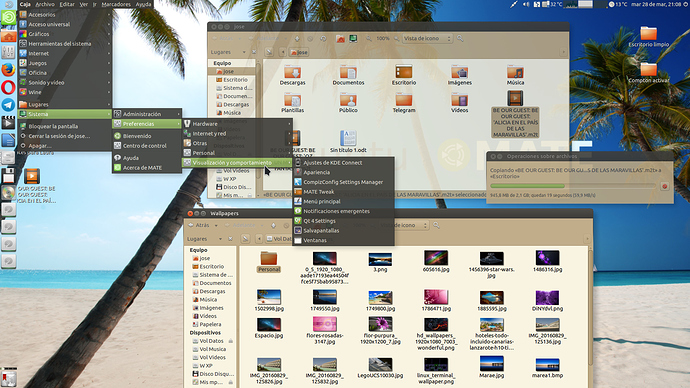Open Ventanas menu entry
This screenshot has height=388, width=690.
(343, 240)
